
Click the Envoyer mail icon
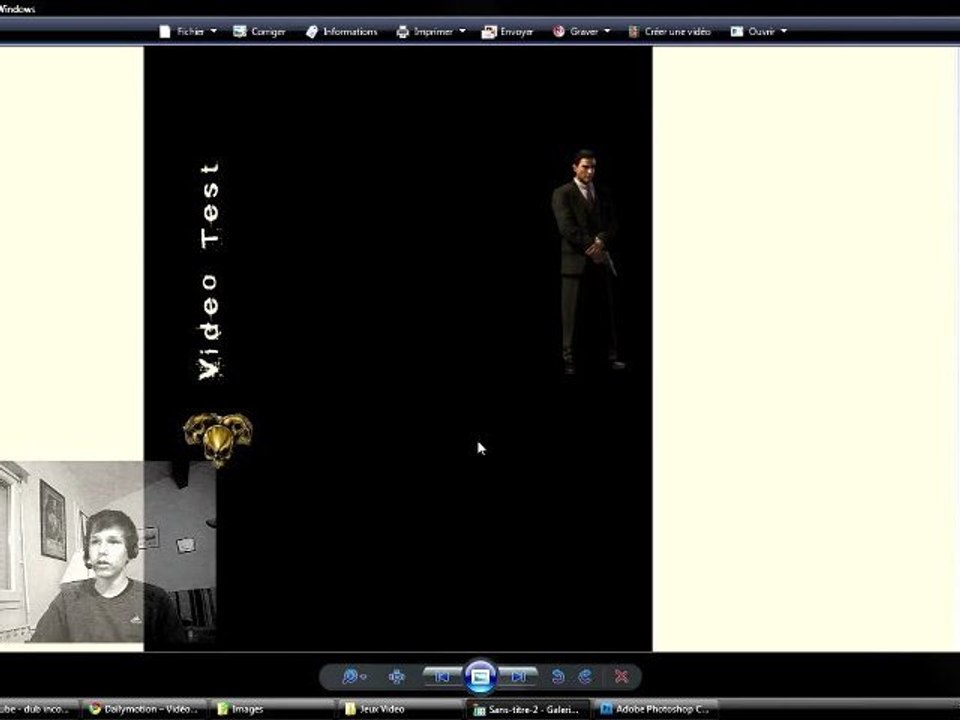(489, 32)
